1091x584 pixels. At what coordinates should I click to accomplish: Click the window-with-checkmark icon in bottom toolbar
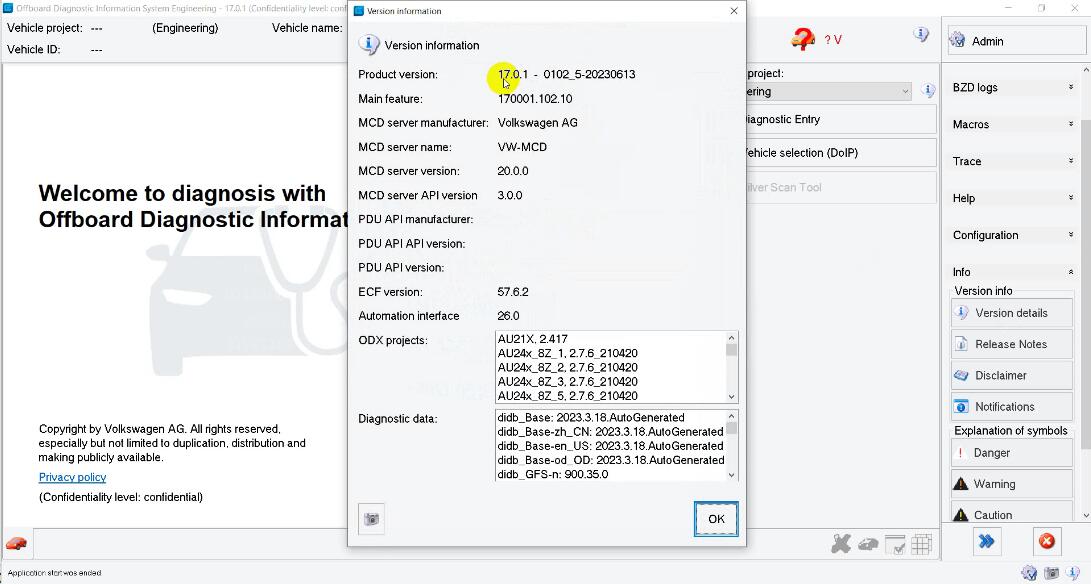[x=895, y=544]
